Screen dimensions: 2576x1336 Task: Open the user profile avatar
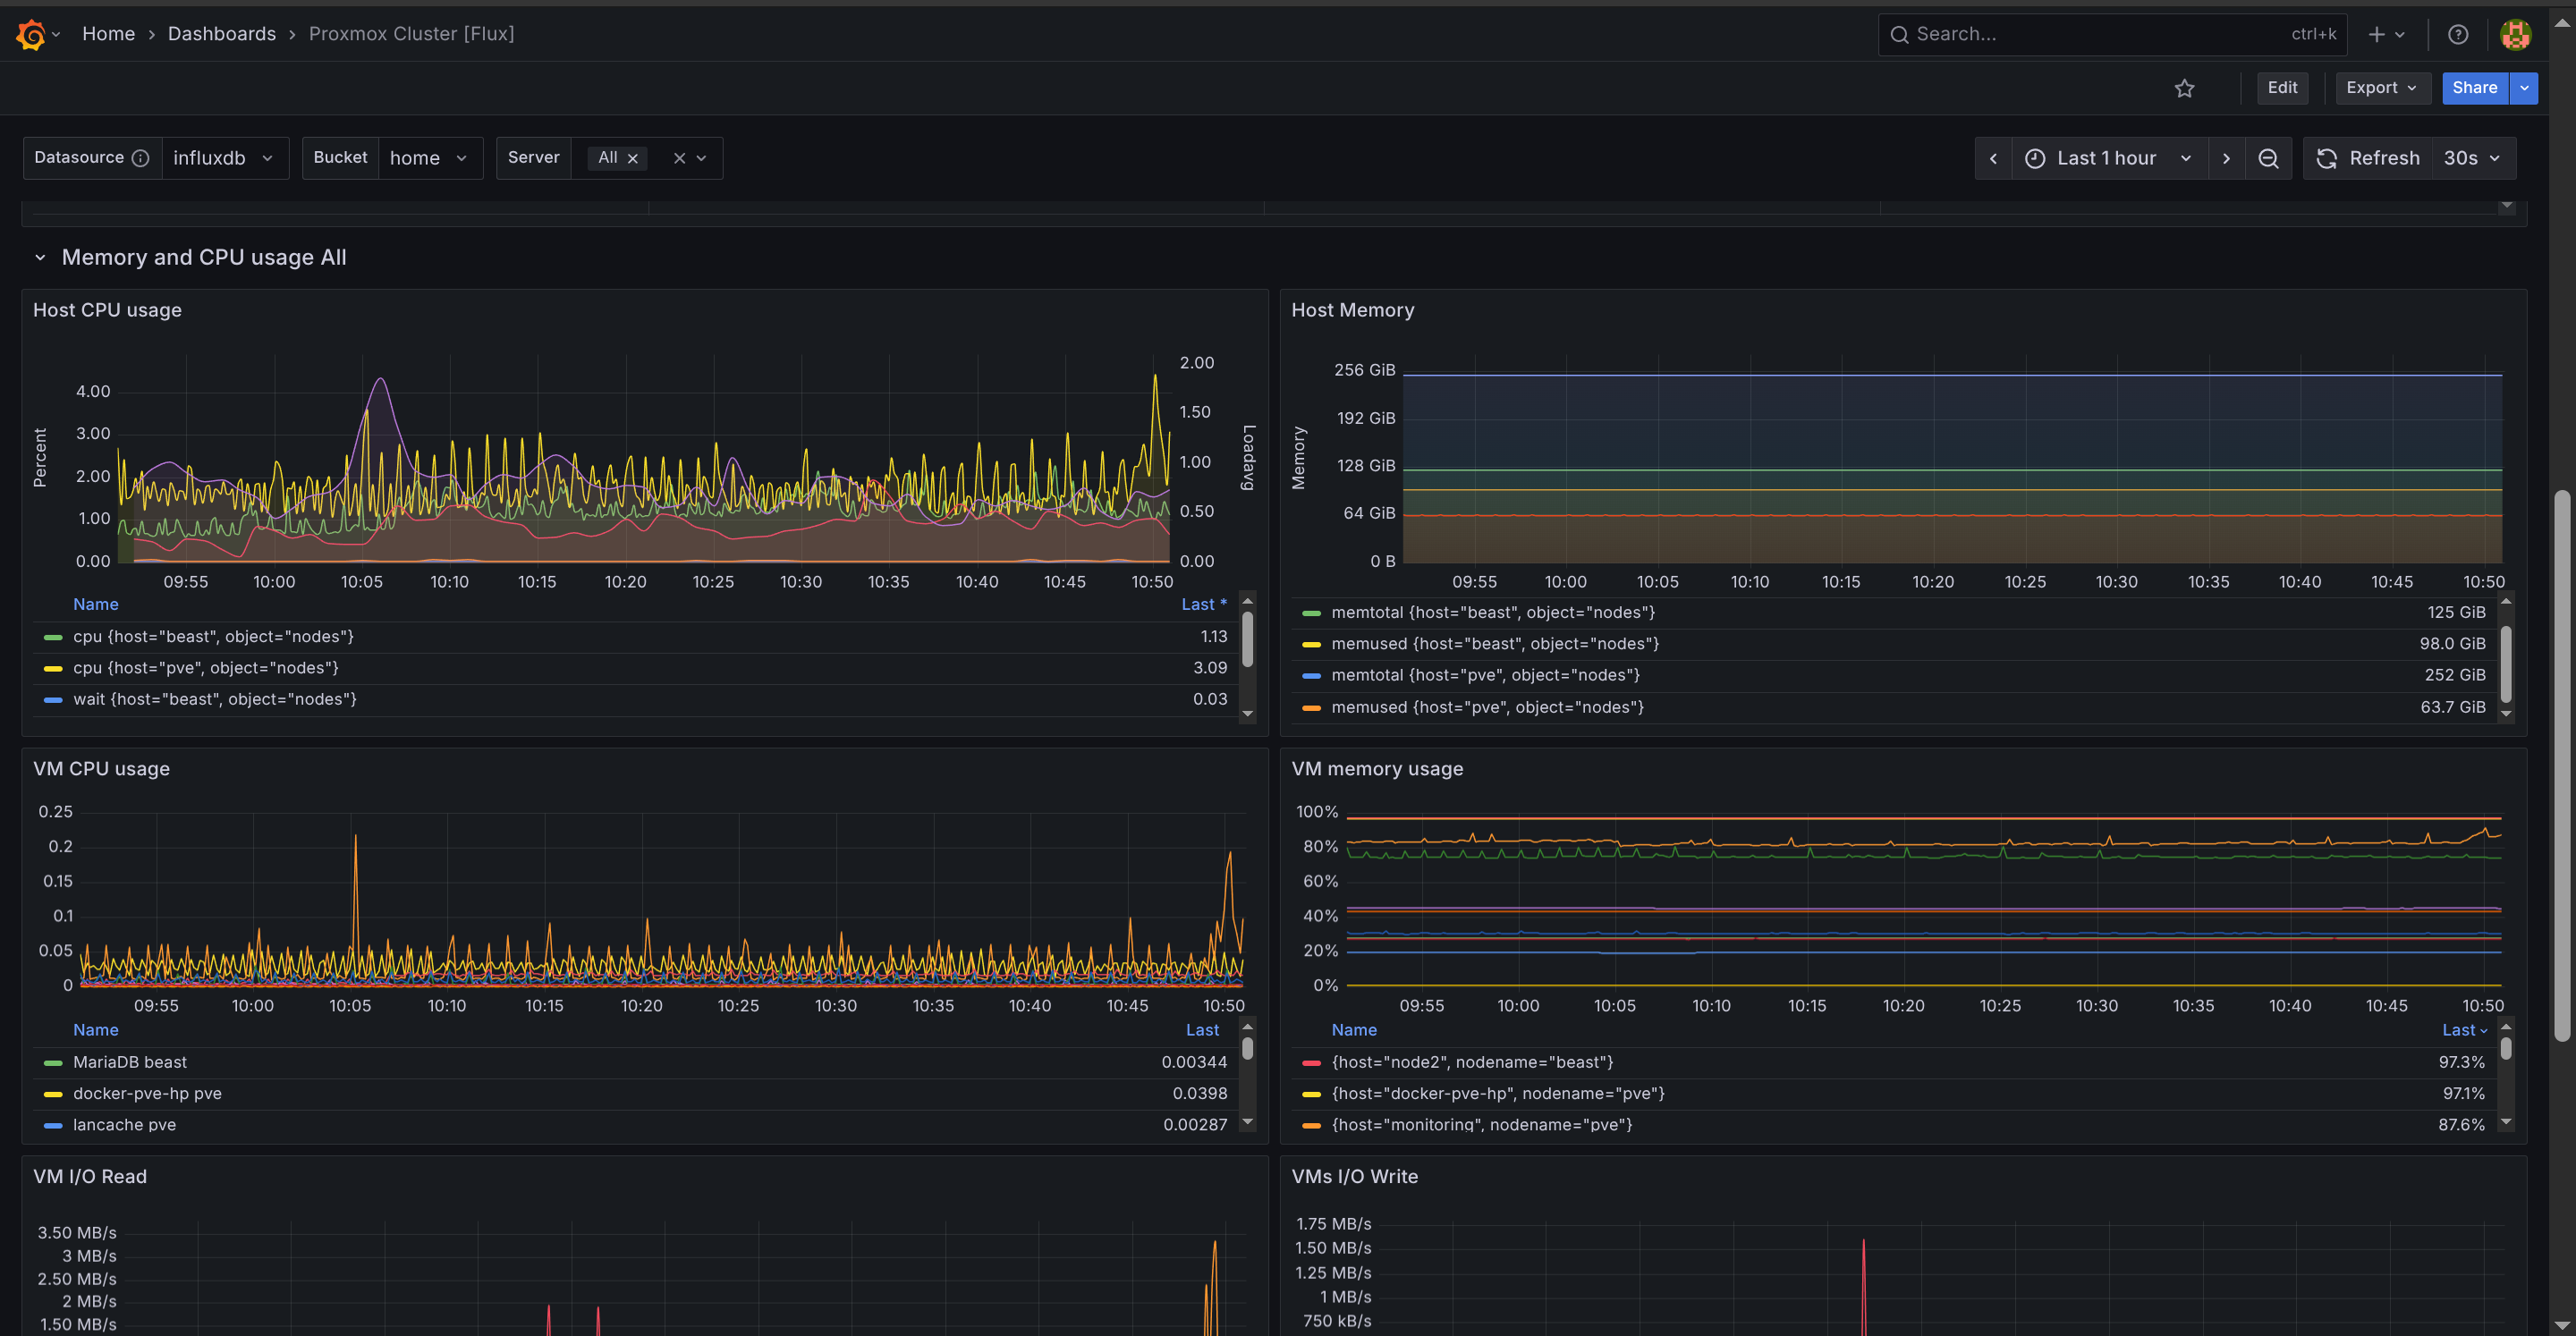click(2516, 33)
